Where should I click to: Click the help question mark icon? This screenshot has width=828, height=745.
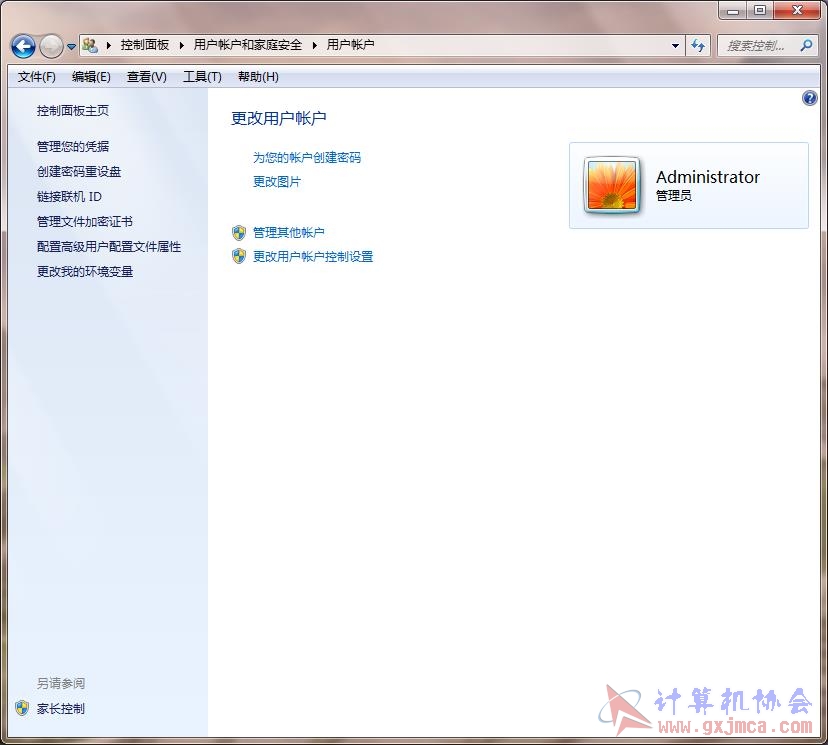[x=810, y=98]
